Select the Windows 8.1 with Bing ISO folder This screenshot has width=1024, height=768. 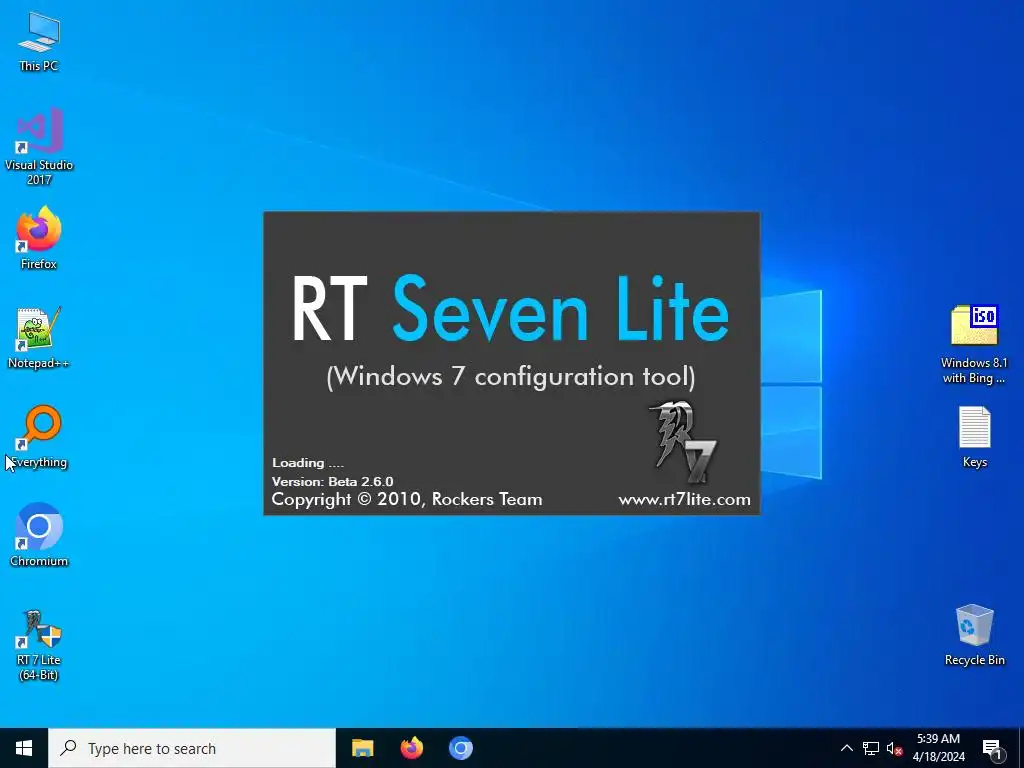[x=974, y=344]
